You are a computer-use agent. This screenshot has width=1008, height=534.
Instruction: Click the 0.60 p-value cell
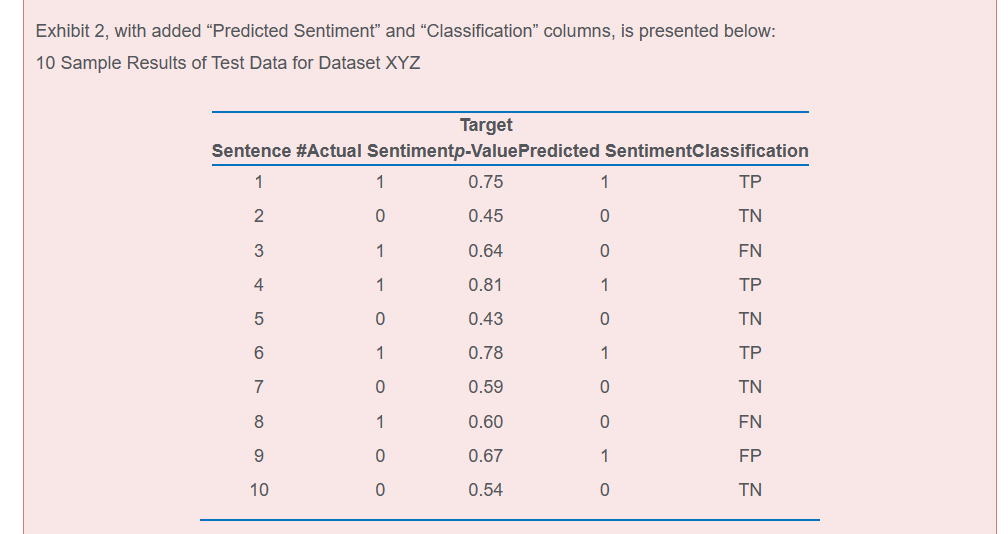486,421
